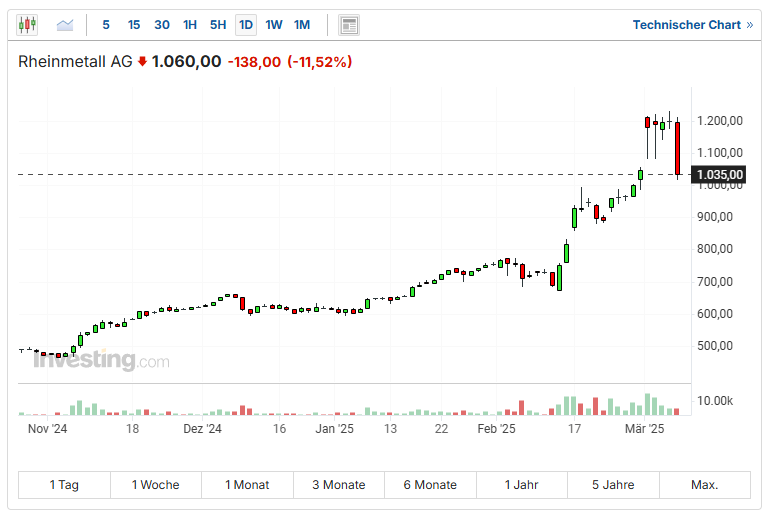The height and width of the screenshot is (518, 770).
Task: Open the Technischer Chart link
Action: (692, 25)
